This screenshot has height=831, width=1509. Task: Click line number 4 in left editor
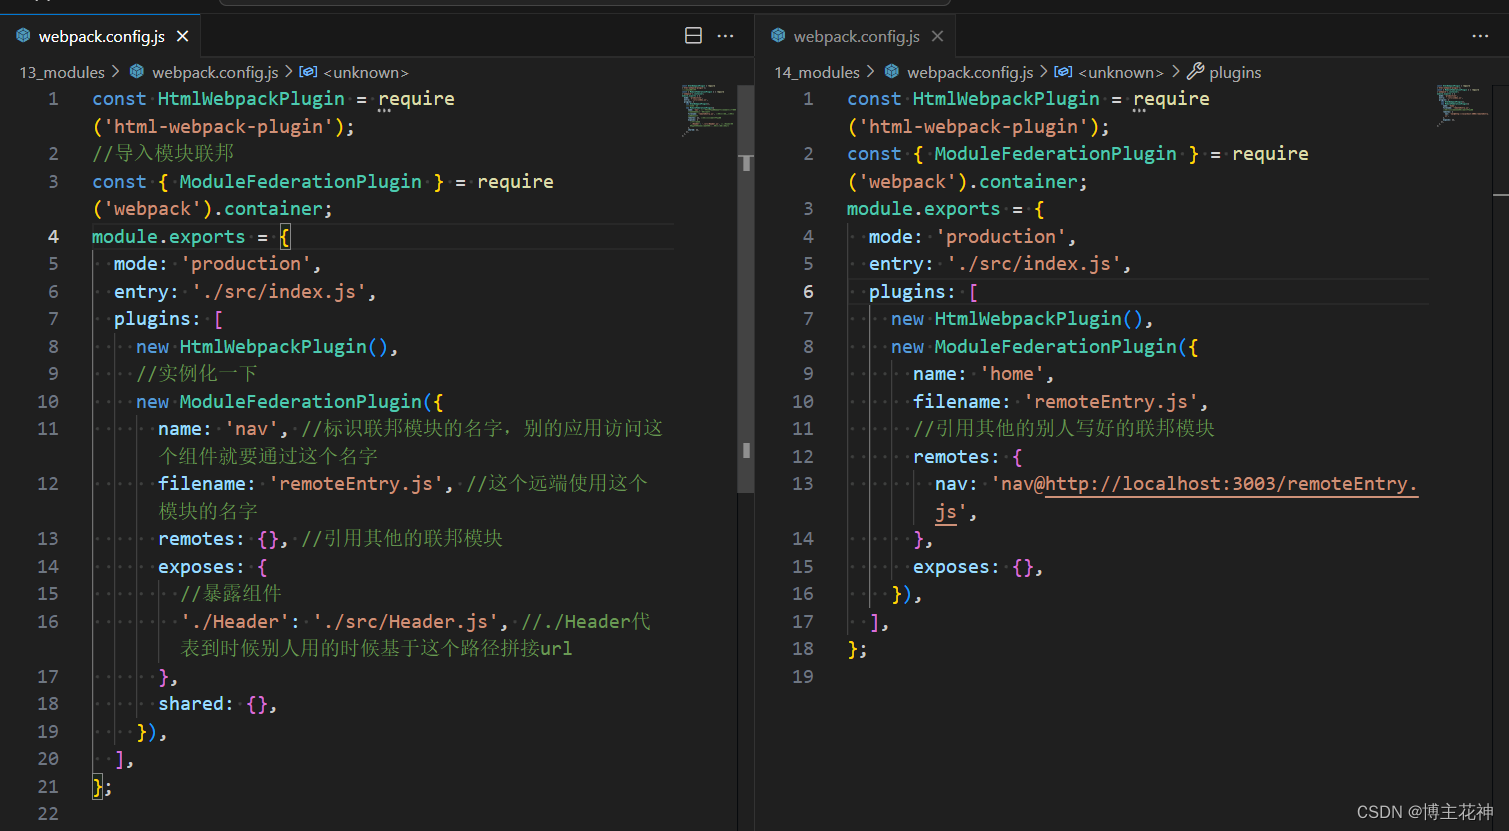tap(53, 237)
